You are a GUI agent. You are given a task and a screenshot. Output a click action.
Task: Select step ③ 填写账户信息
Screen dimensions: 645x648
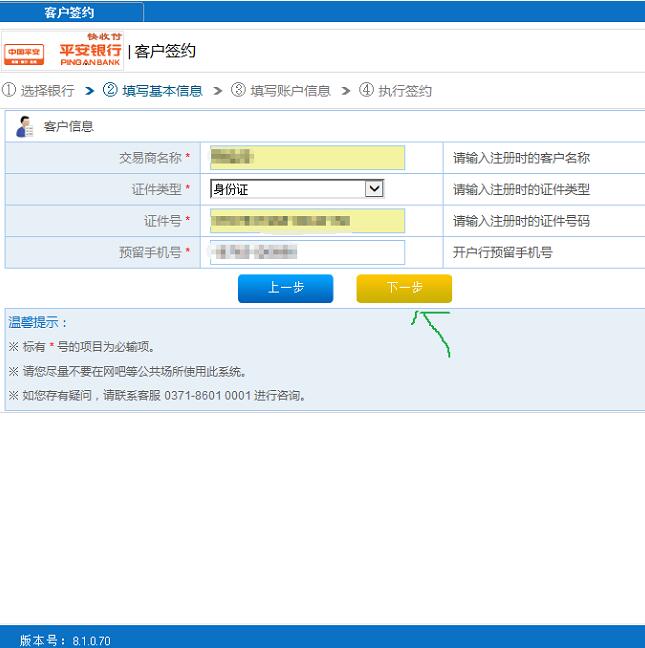(281, 91)
